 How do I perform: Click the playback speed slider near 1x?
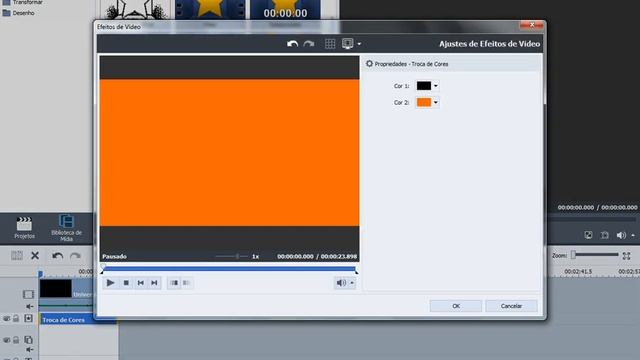click(x=231, y=256)
